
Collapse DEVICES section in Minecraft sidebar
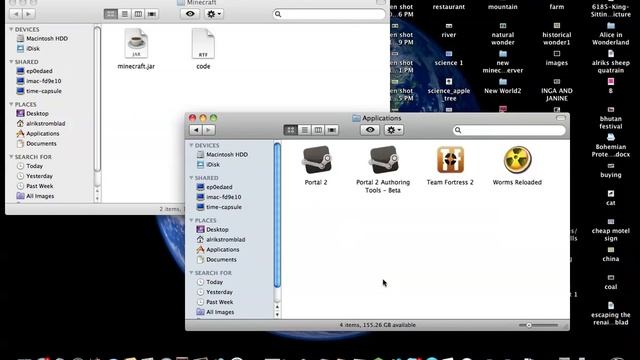click(x=11, y=29)
